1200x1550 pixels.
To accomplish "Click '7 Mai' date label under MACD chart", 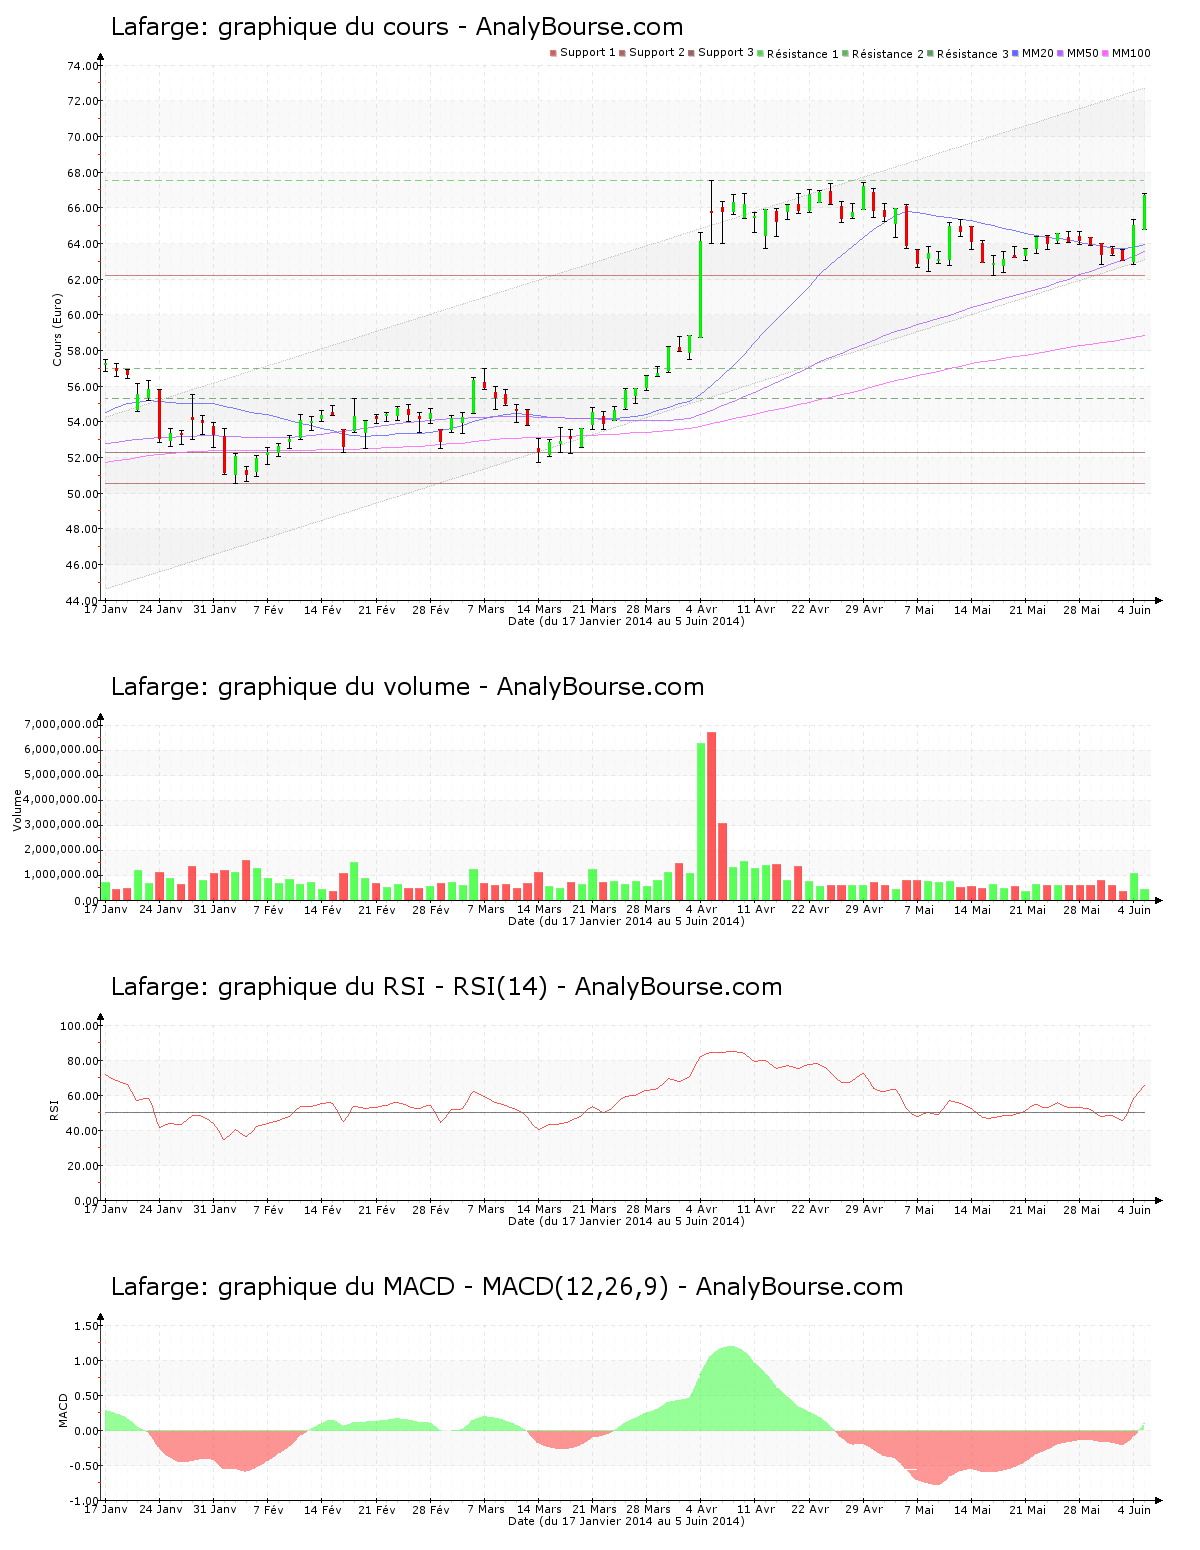I will point(919,1510).
